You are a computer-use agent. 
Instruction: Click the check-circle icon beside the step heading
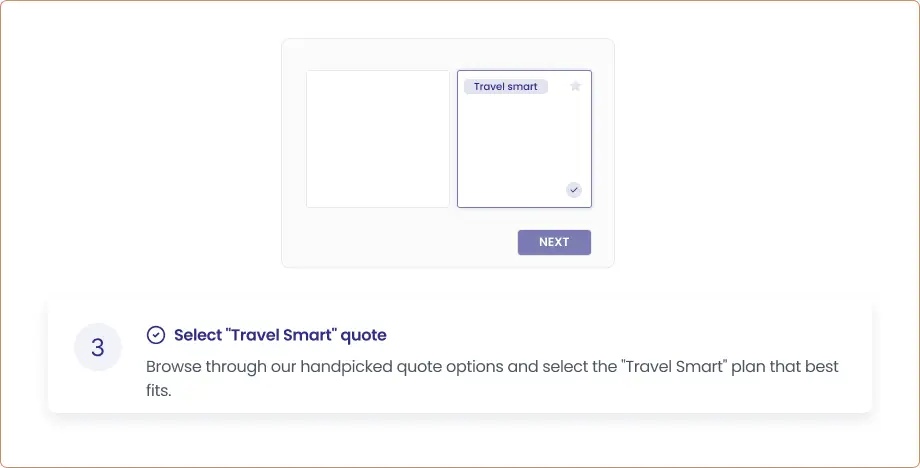point(155,335)
